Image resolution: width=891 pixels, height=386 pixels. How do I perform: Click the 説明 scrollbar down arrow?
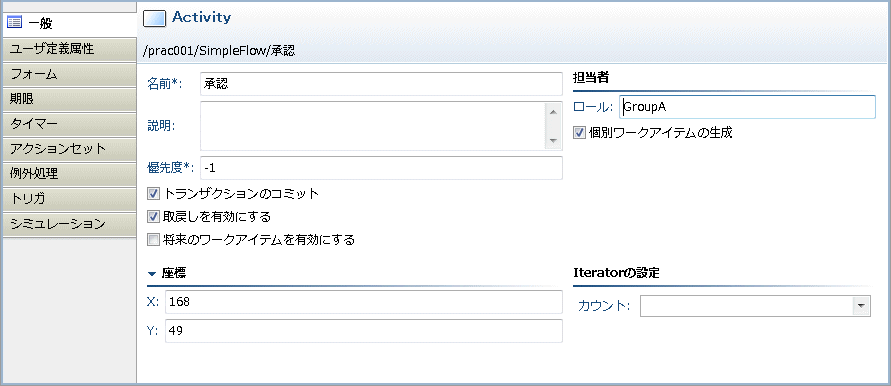coord(552,140)
